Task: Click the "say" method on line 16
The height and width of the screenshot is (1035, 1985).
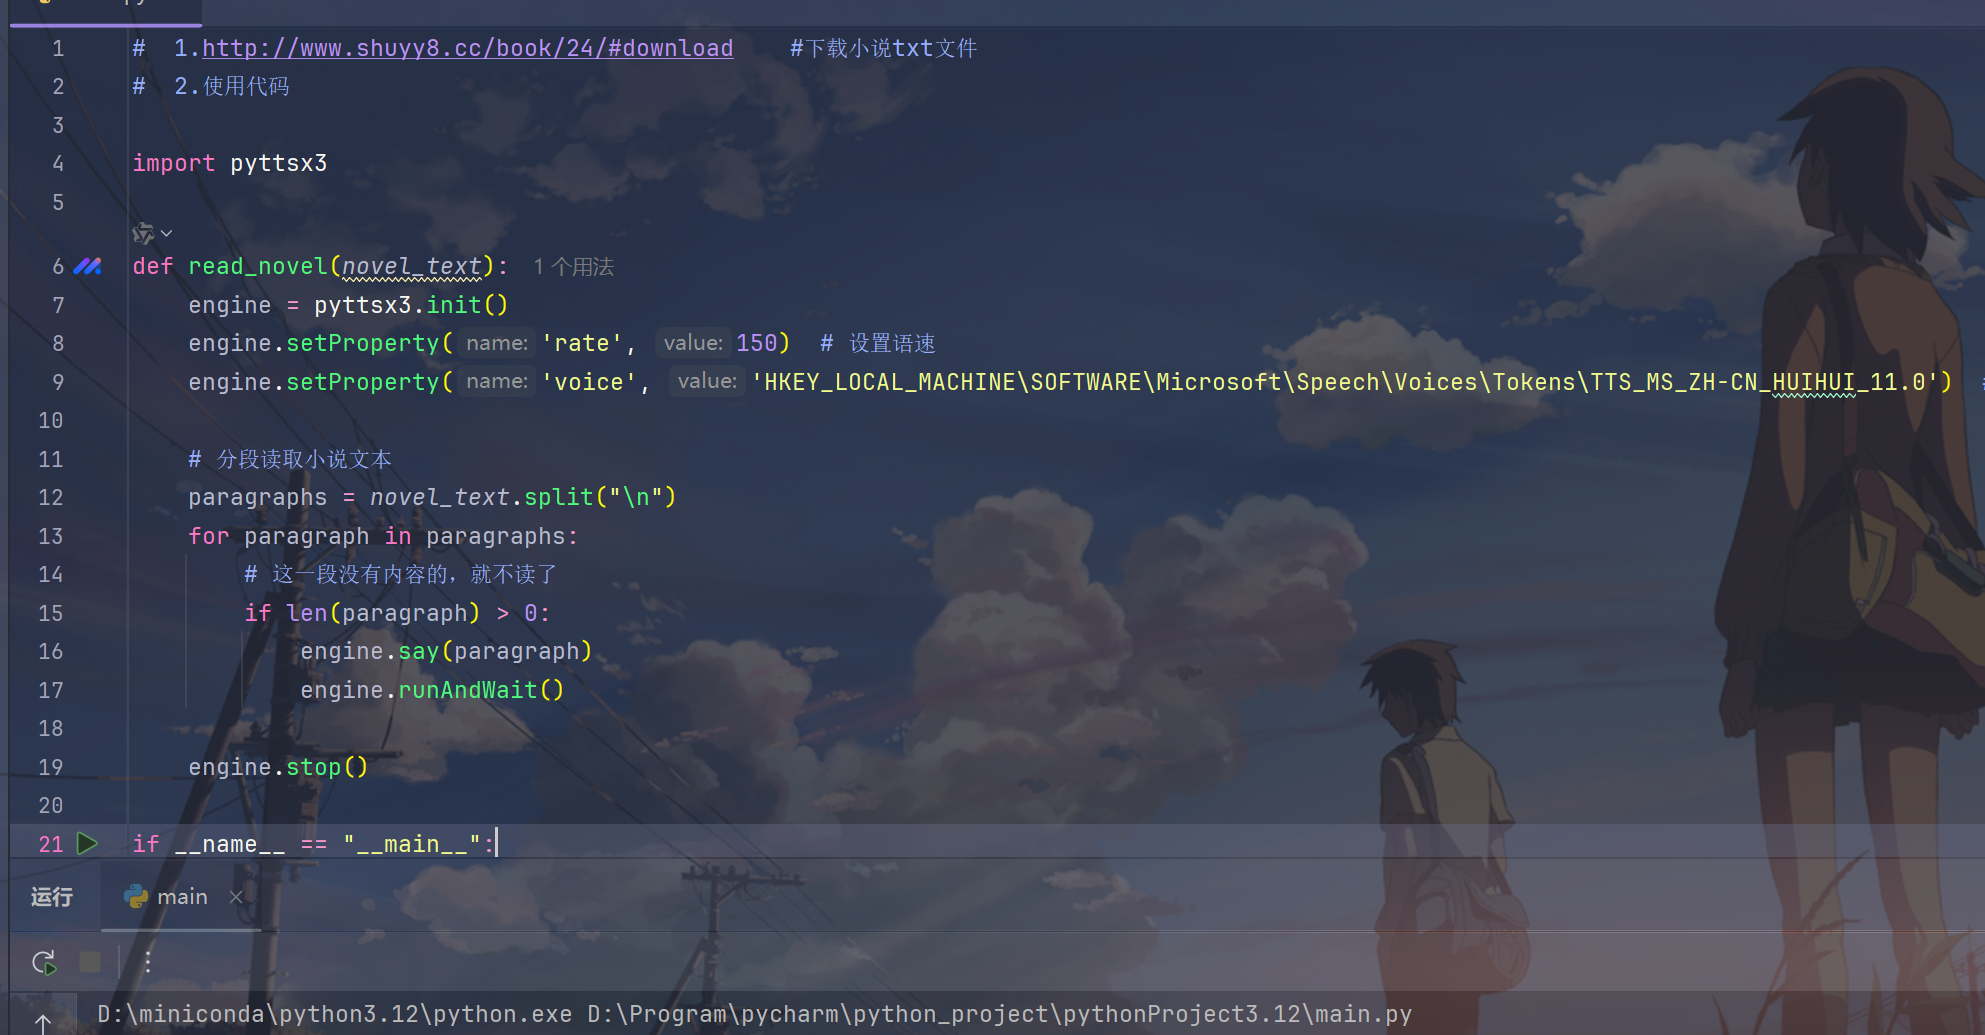Action: pos(419,651)
